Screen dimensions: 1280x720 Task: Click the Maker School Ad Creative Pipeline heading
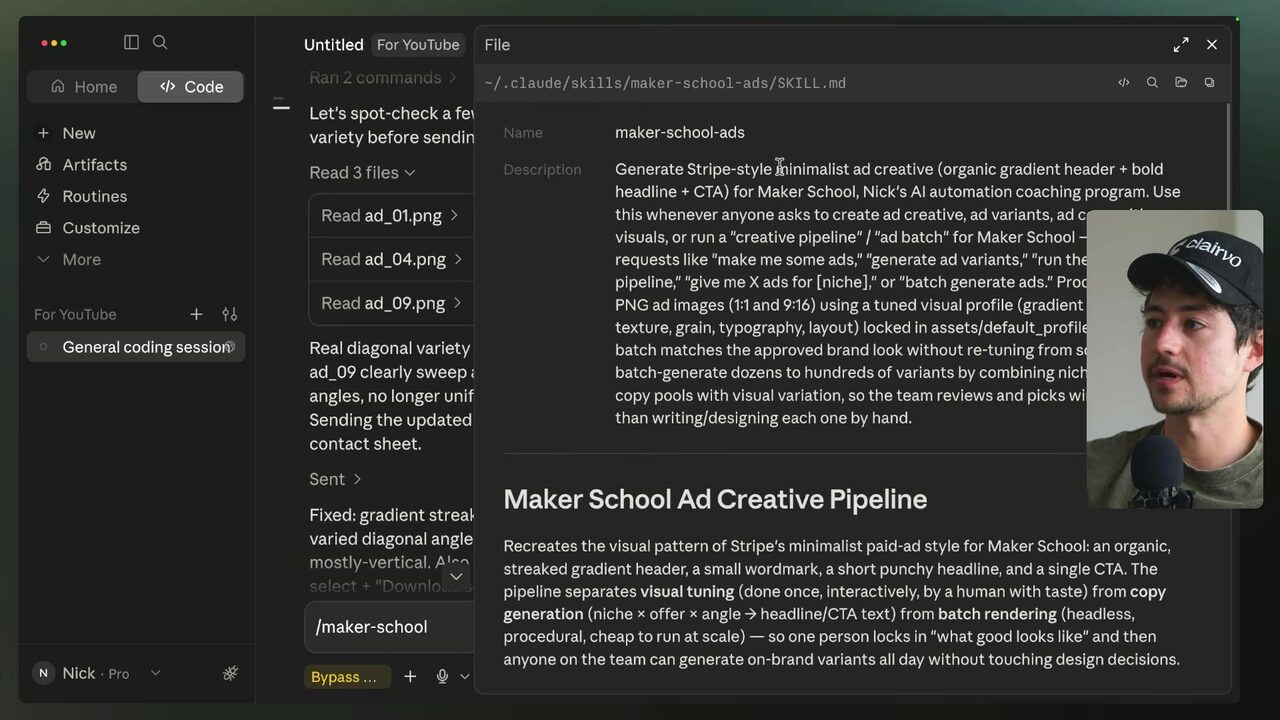click(x=715, y=499)
